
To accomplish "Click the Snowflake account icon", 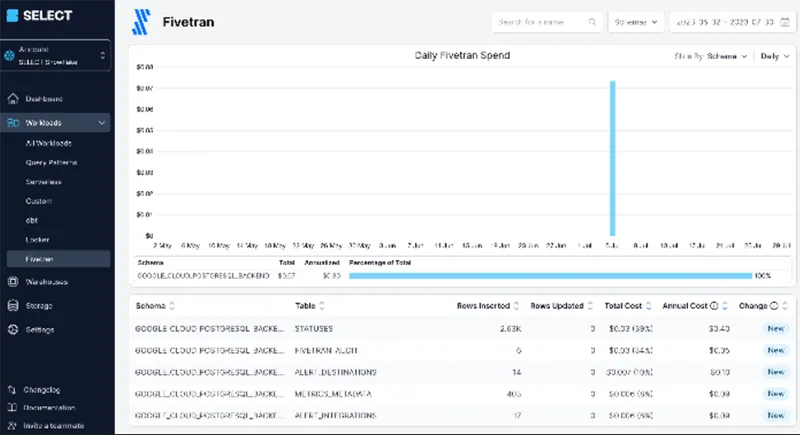I will [x=10, y=56].
